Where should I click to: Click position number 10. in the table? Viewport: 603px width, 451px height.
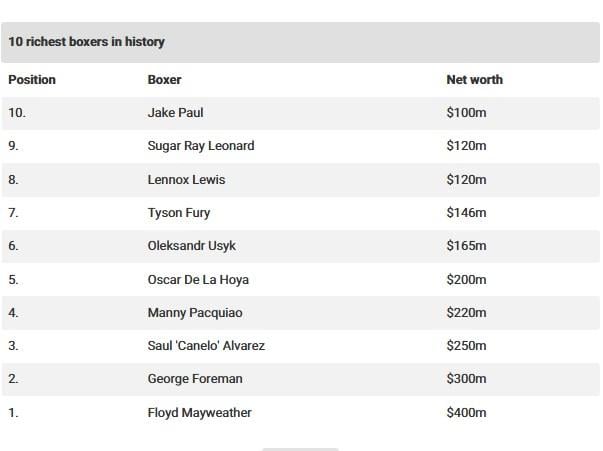17,113
